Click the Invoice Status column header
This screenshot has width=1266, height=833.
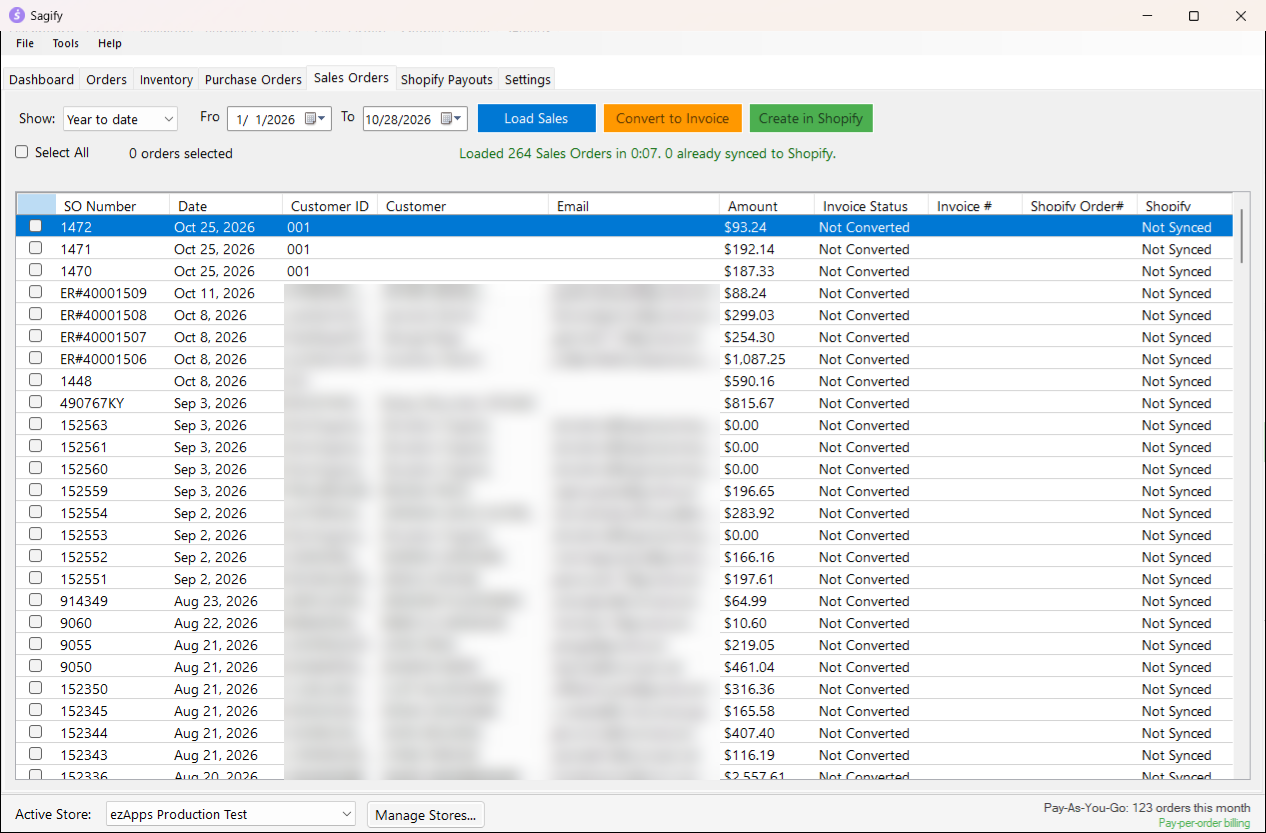(871, 205)
